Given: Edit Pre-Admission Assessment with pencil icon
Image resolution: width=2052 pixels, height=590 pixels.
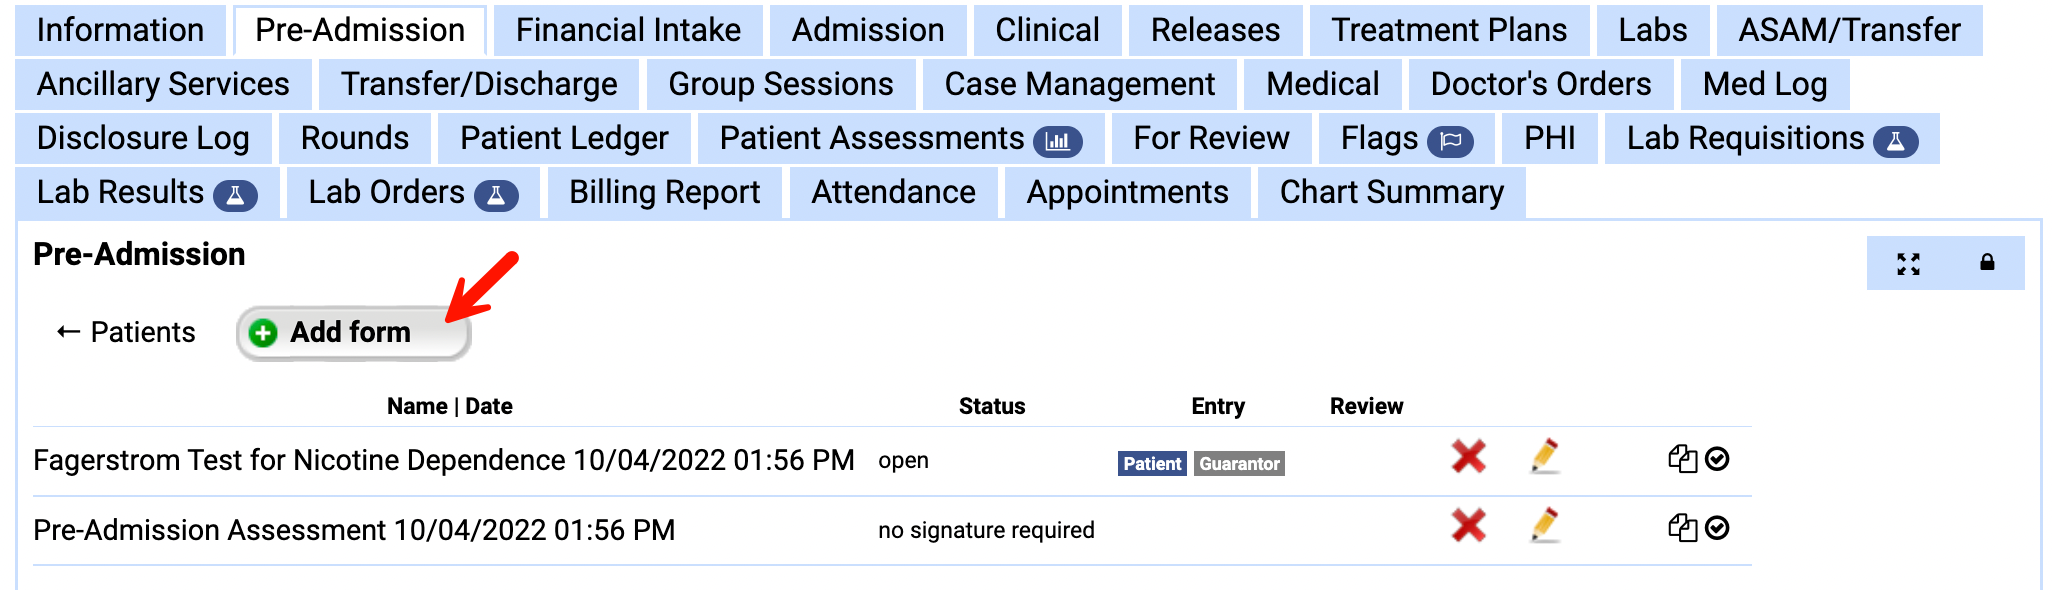Looking at the screenshot, I should (1545, 525).
